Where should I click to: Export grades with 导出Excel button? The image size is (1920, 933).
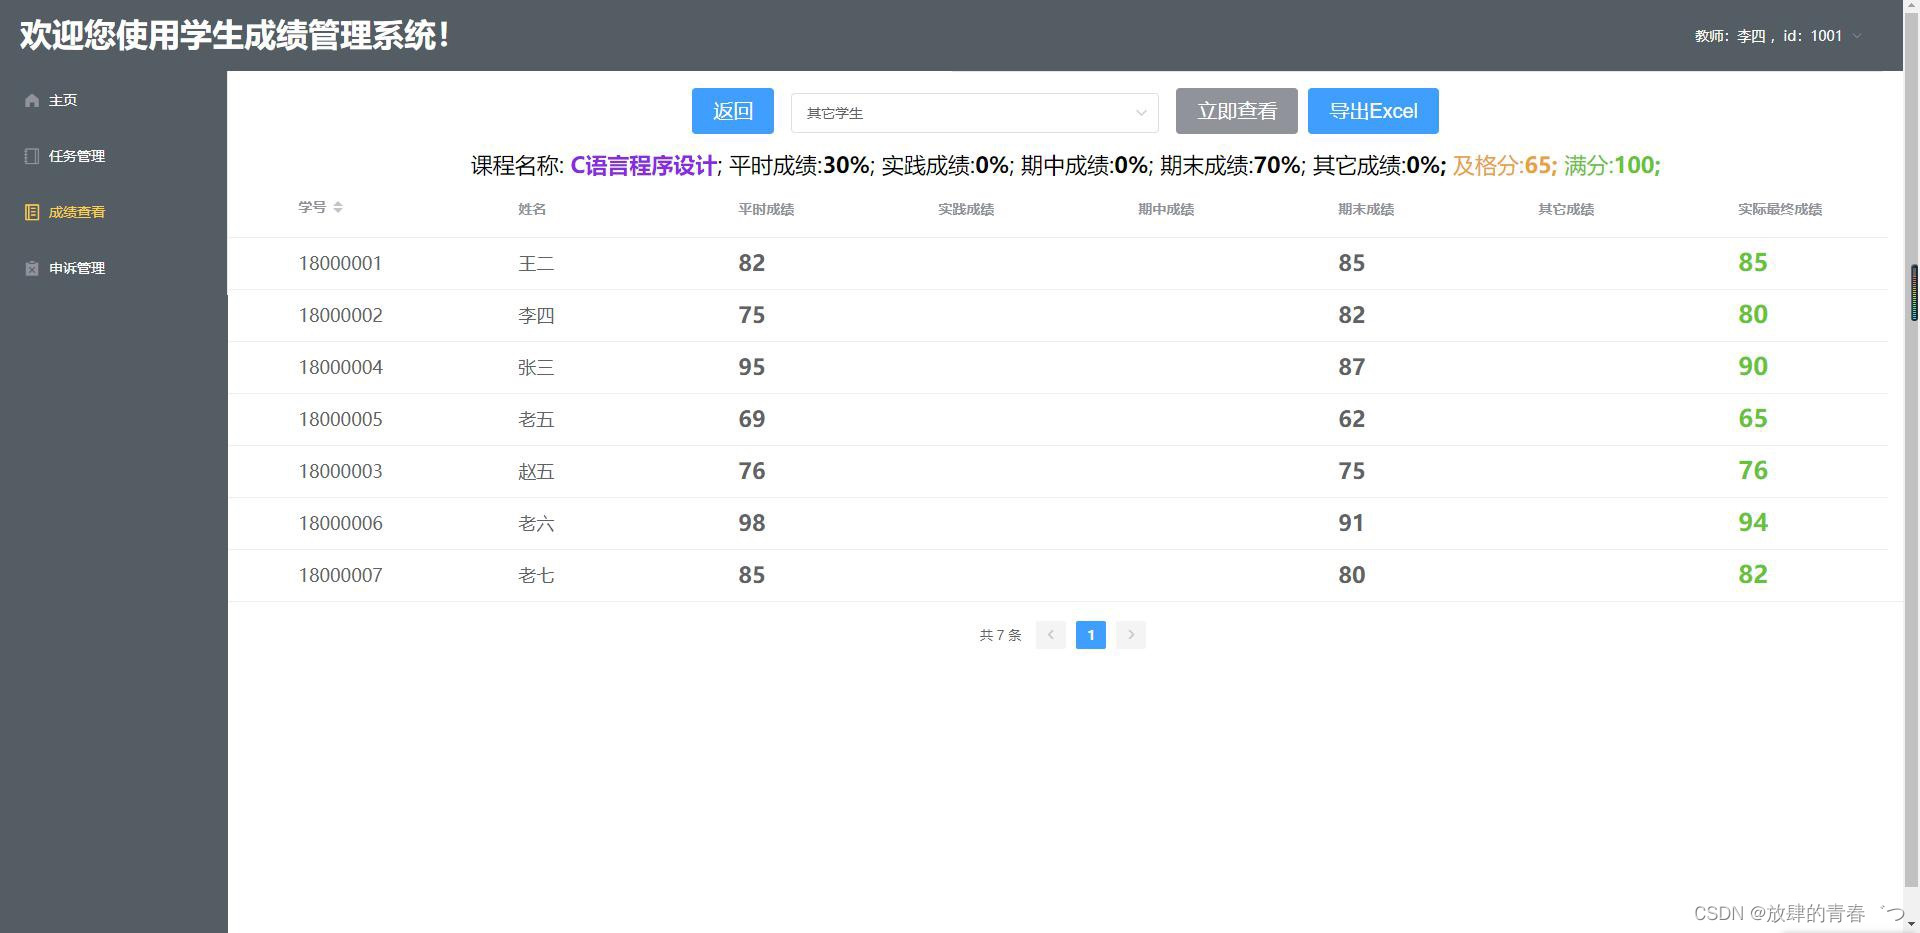tap(1373, 111)
